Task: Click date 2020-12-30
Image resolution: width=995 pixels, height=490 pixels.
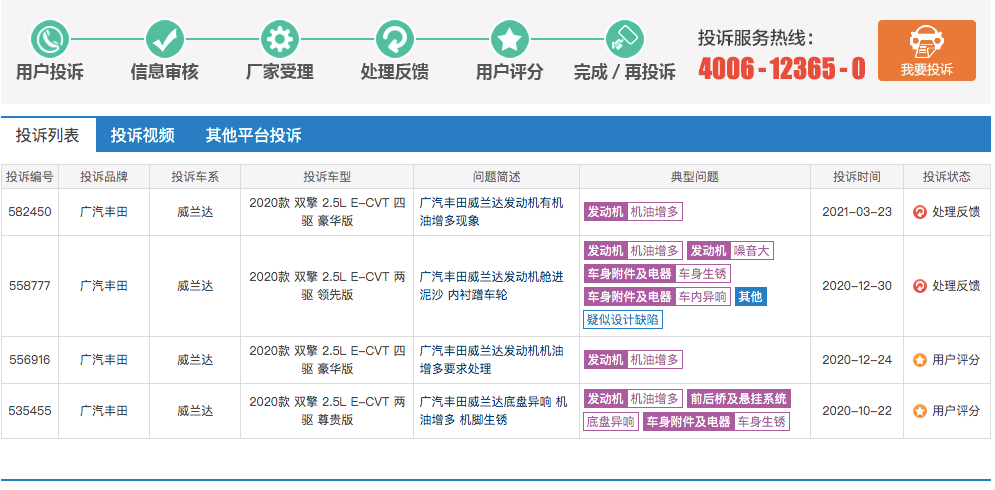Action: click(857, 286)
